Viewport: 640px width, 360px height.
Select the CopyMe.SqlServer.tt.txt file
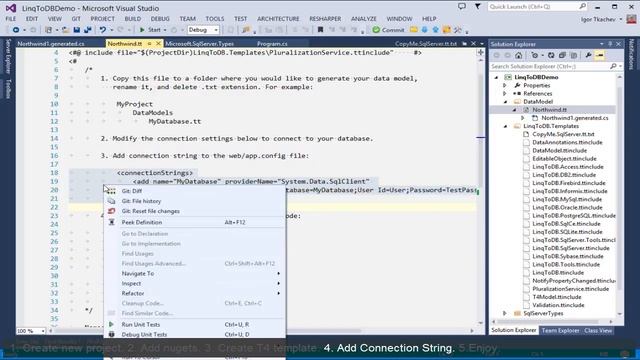tap(563, 134)
